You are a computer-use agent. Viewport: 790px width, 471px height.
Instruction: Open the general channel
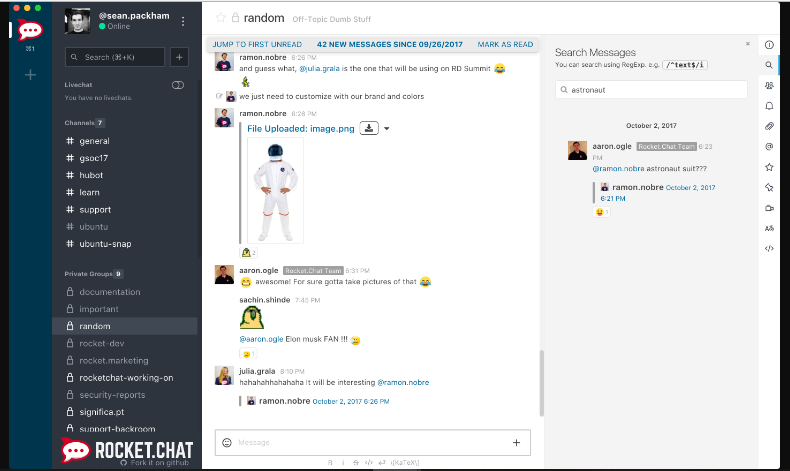pos(94,141)
